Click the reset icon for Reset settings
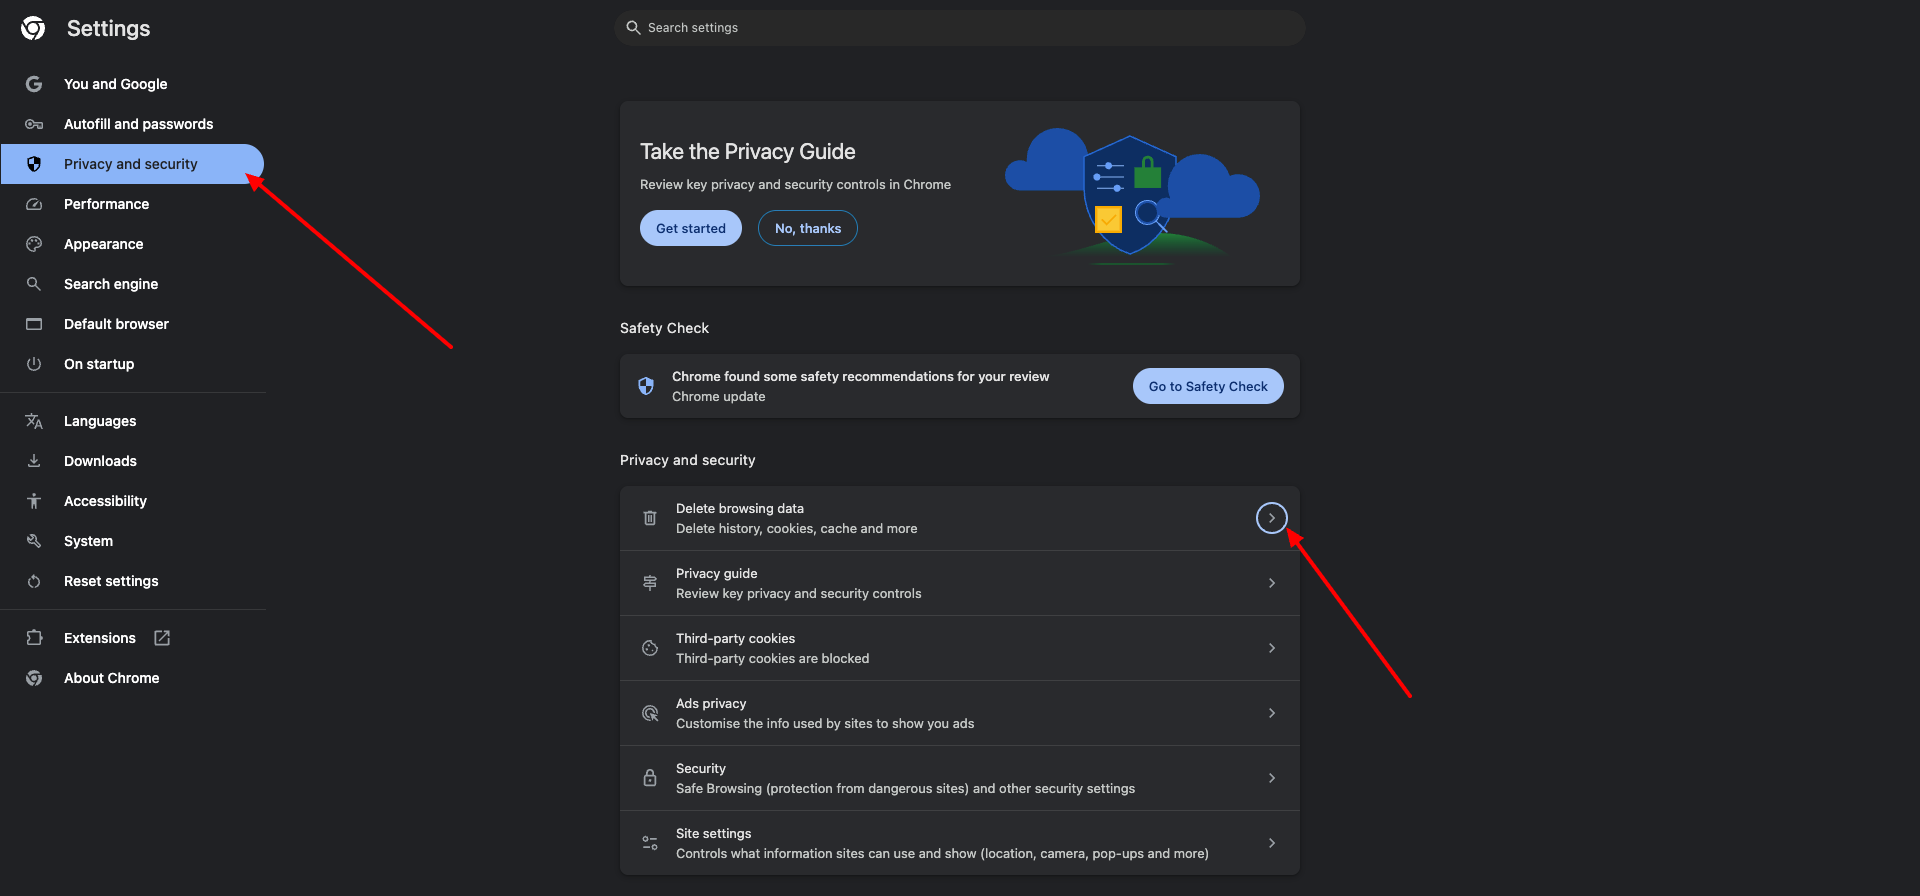 click(x=34, y=581)
